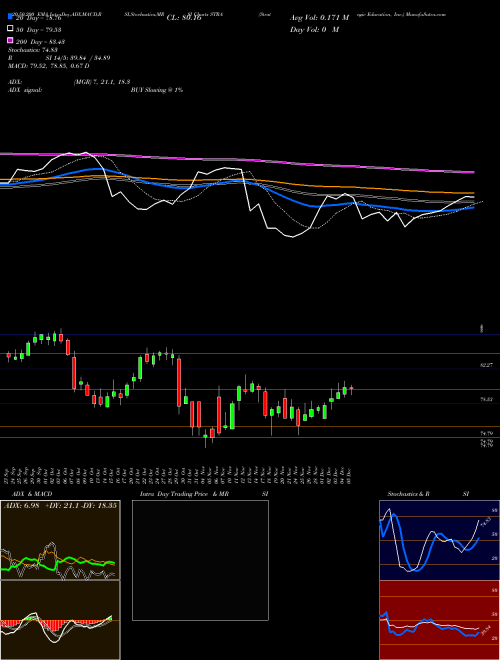
Task: Click the 78.53 price axis label
Action: click(x=487, y=399)
